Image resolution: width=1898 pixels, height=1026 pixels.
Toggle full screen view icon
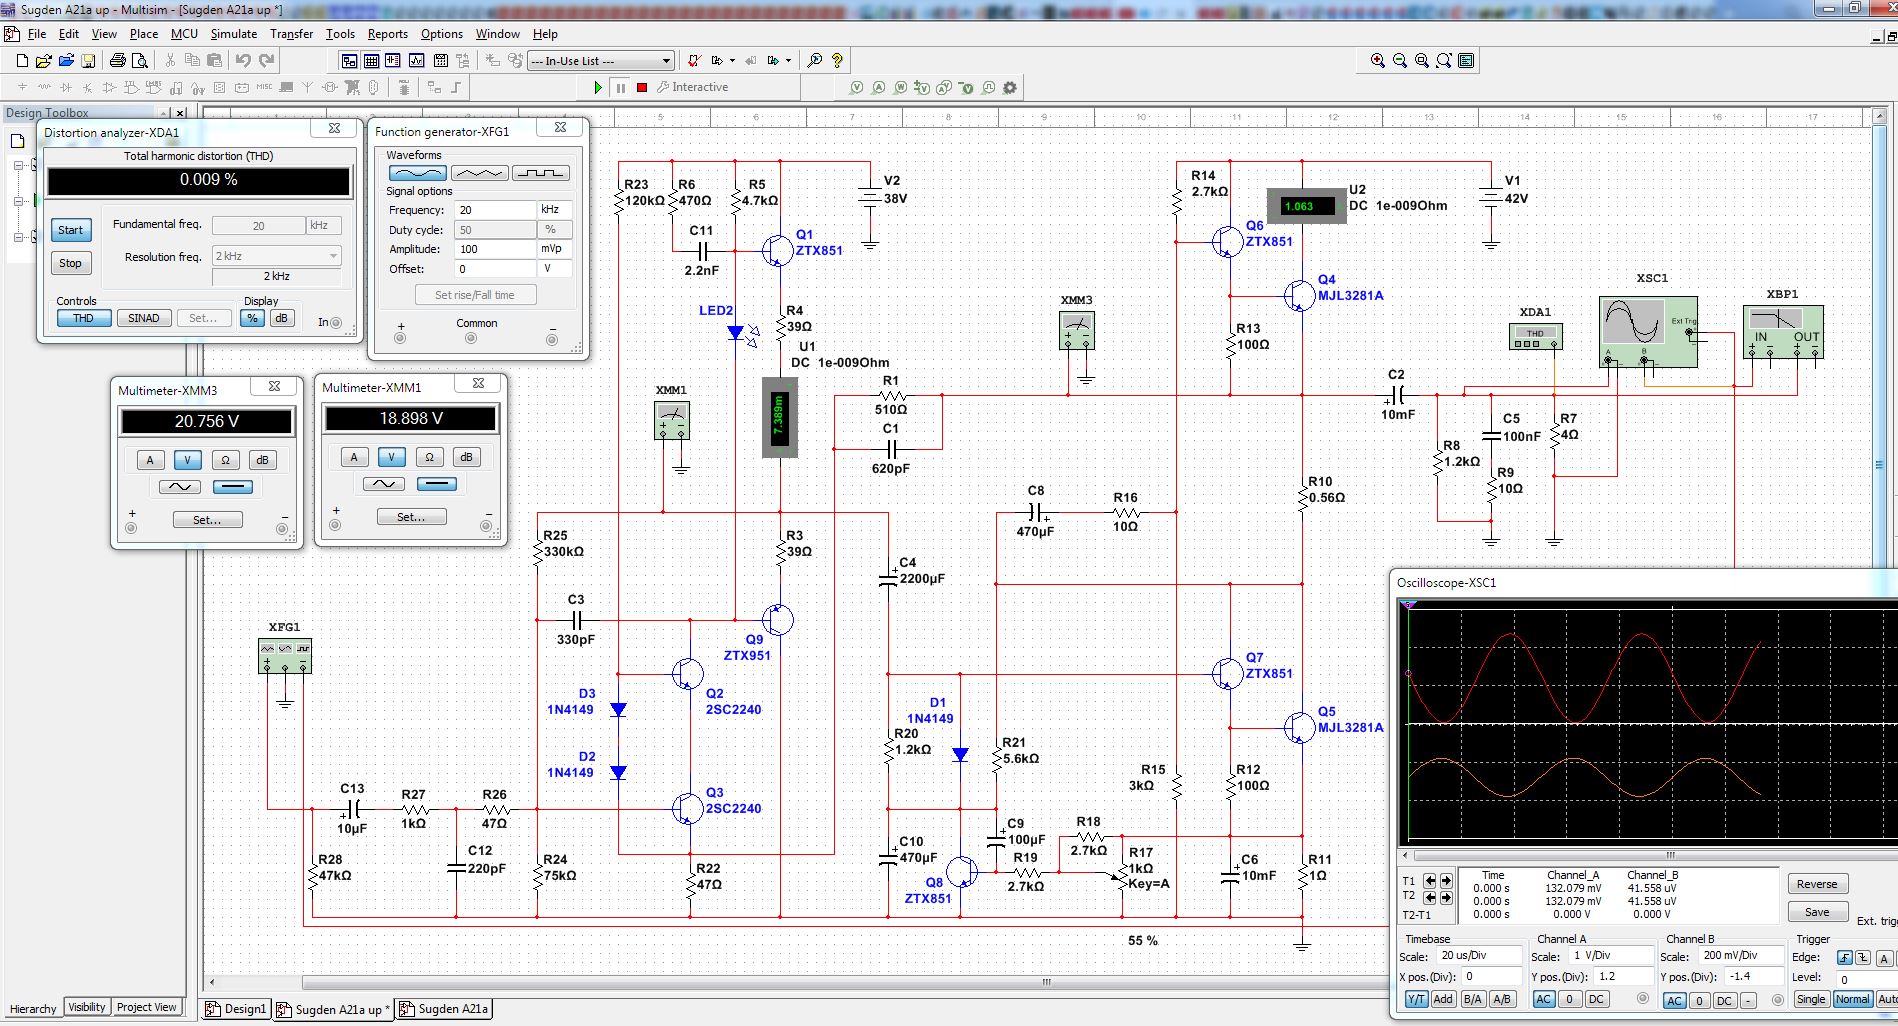pos(1466,61)
